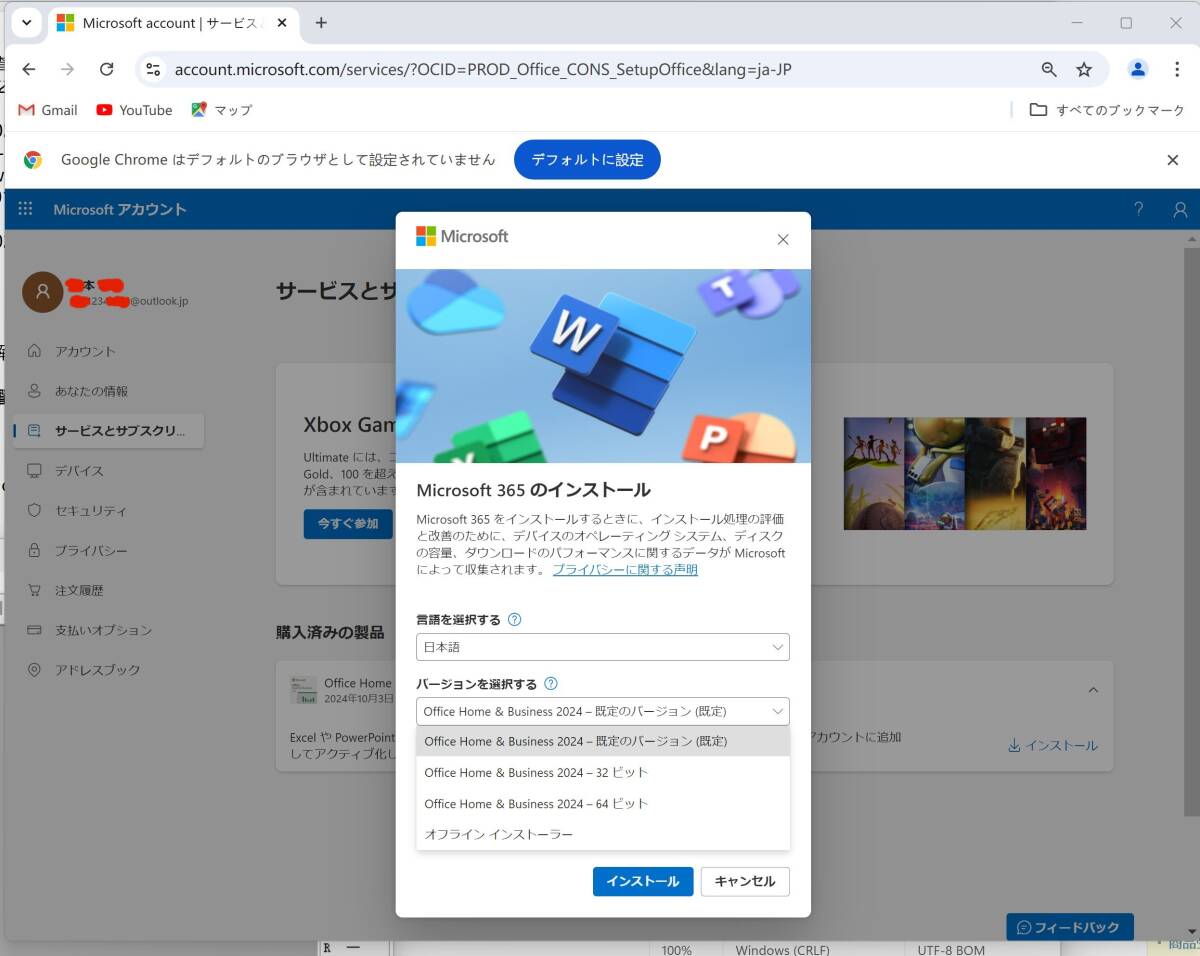This screenshot has width=1200, height=956.
Task: Open the プライバシーに関する声明 link
Action: 625,570
